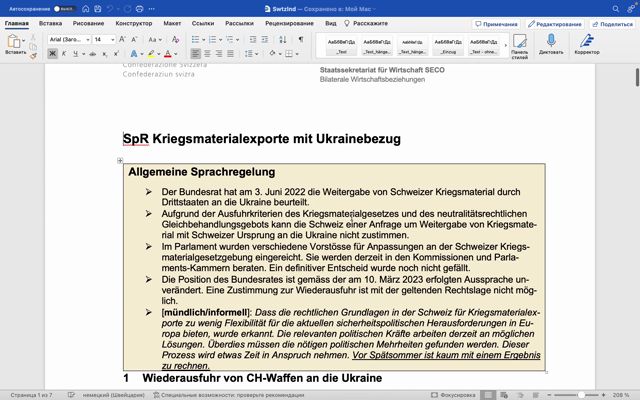The image size is (640, 400).
Task: Toggle superscript formatting
Action: point(116,53)
